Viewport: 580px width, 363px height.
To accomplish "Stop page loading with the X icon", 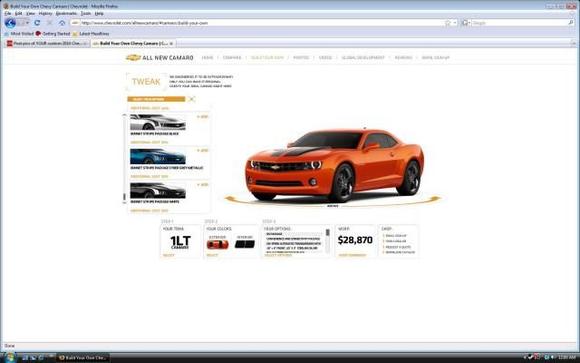I will point(50,23).
